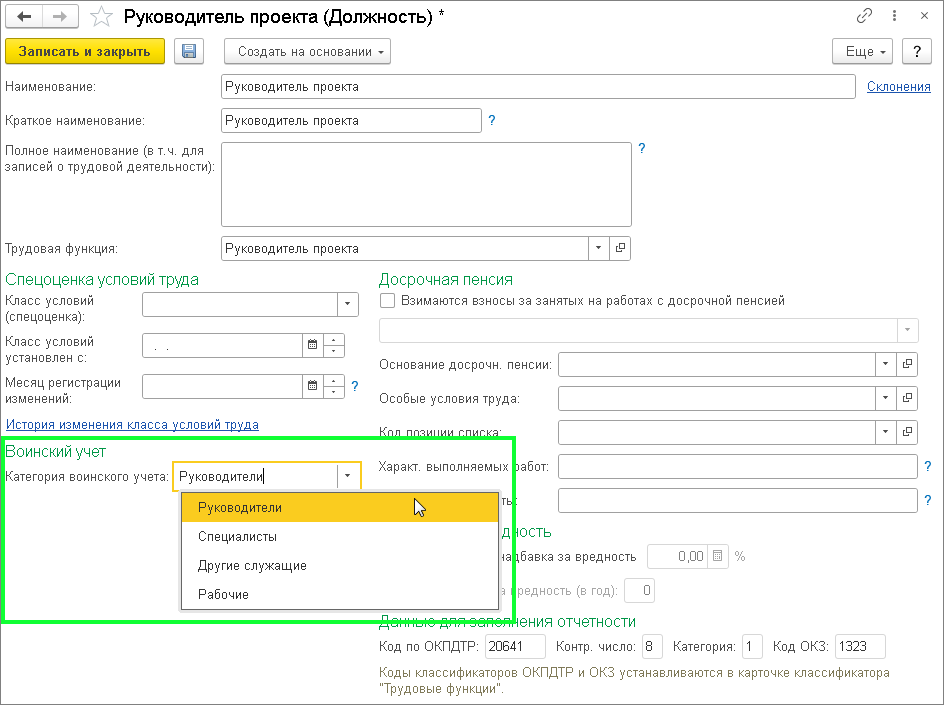
Task: Copy link via the chain icon
Action: click(864, 17)
